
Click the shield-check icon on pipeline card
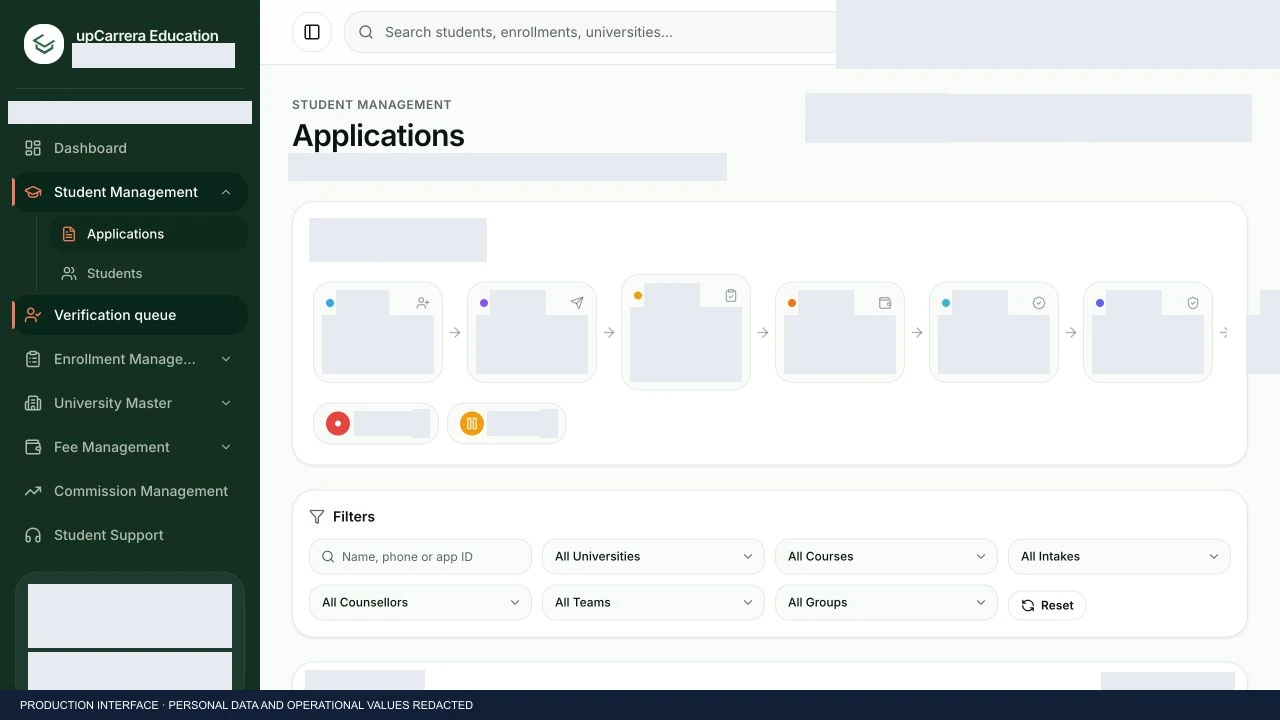(x=1193, y=303)
